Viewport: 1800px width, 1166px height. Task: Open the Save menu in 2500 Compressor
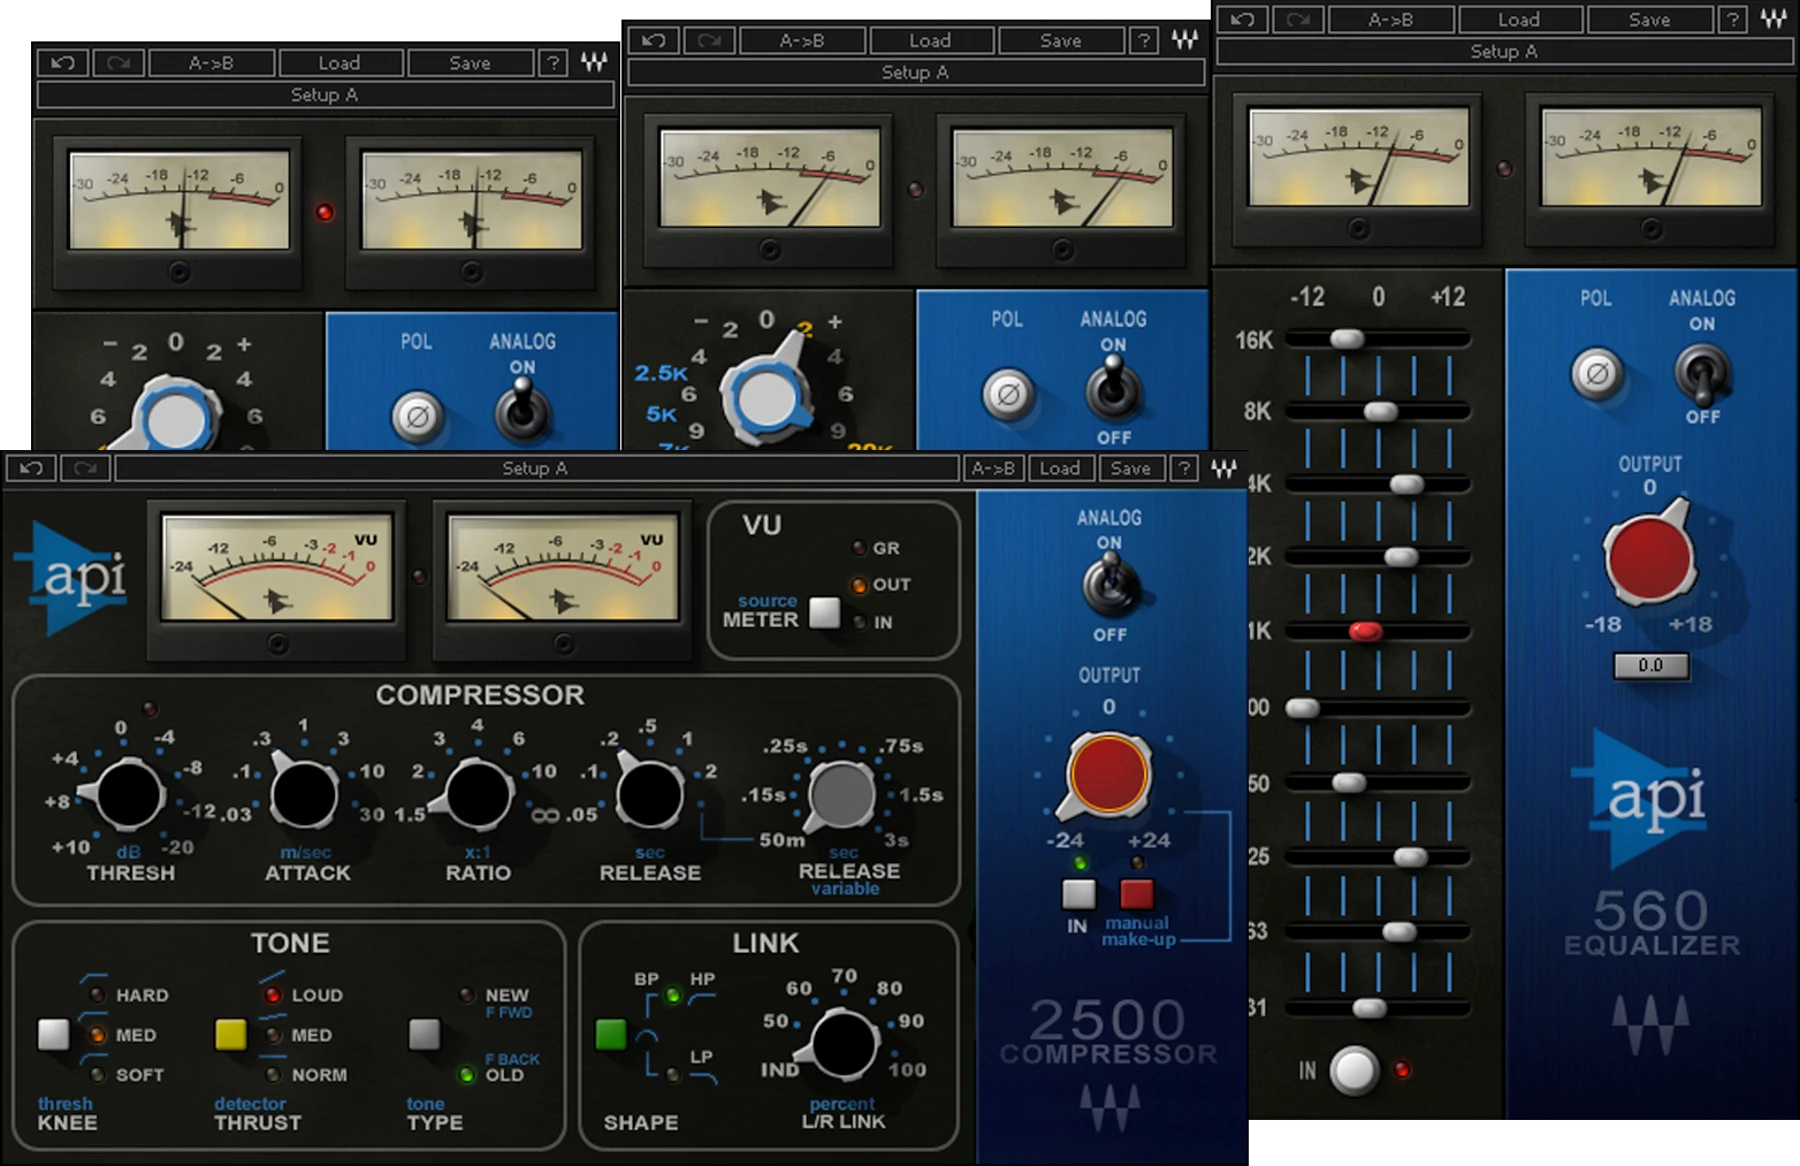click(x=1130, y=468)
